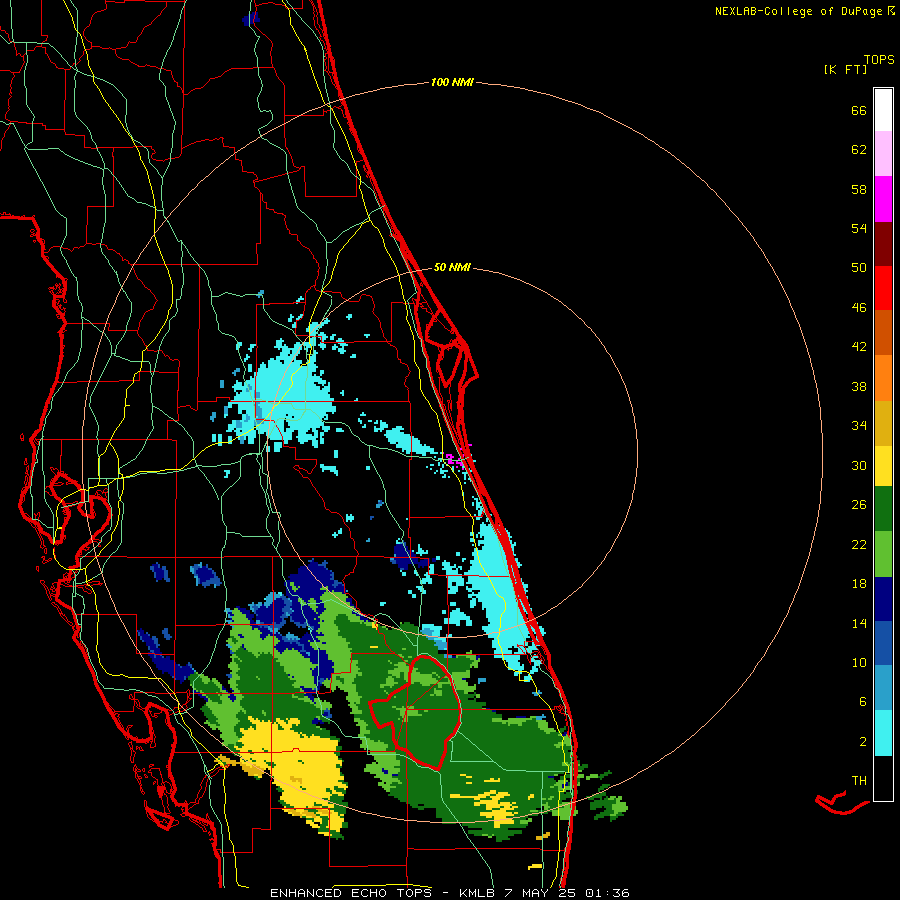Image resolution: width=900 pixels, height=900 pixels.
Task: Click the legend value 38
Action: pyautogui.click(x=859, y=387)
